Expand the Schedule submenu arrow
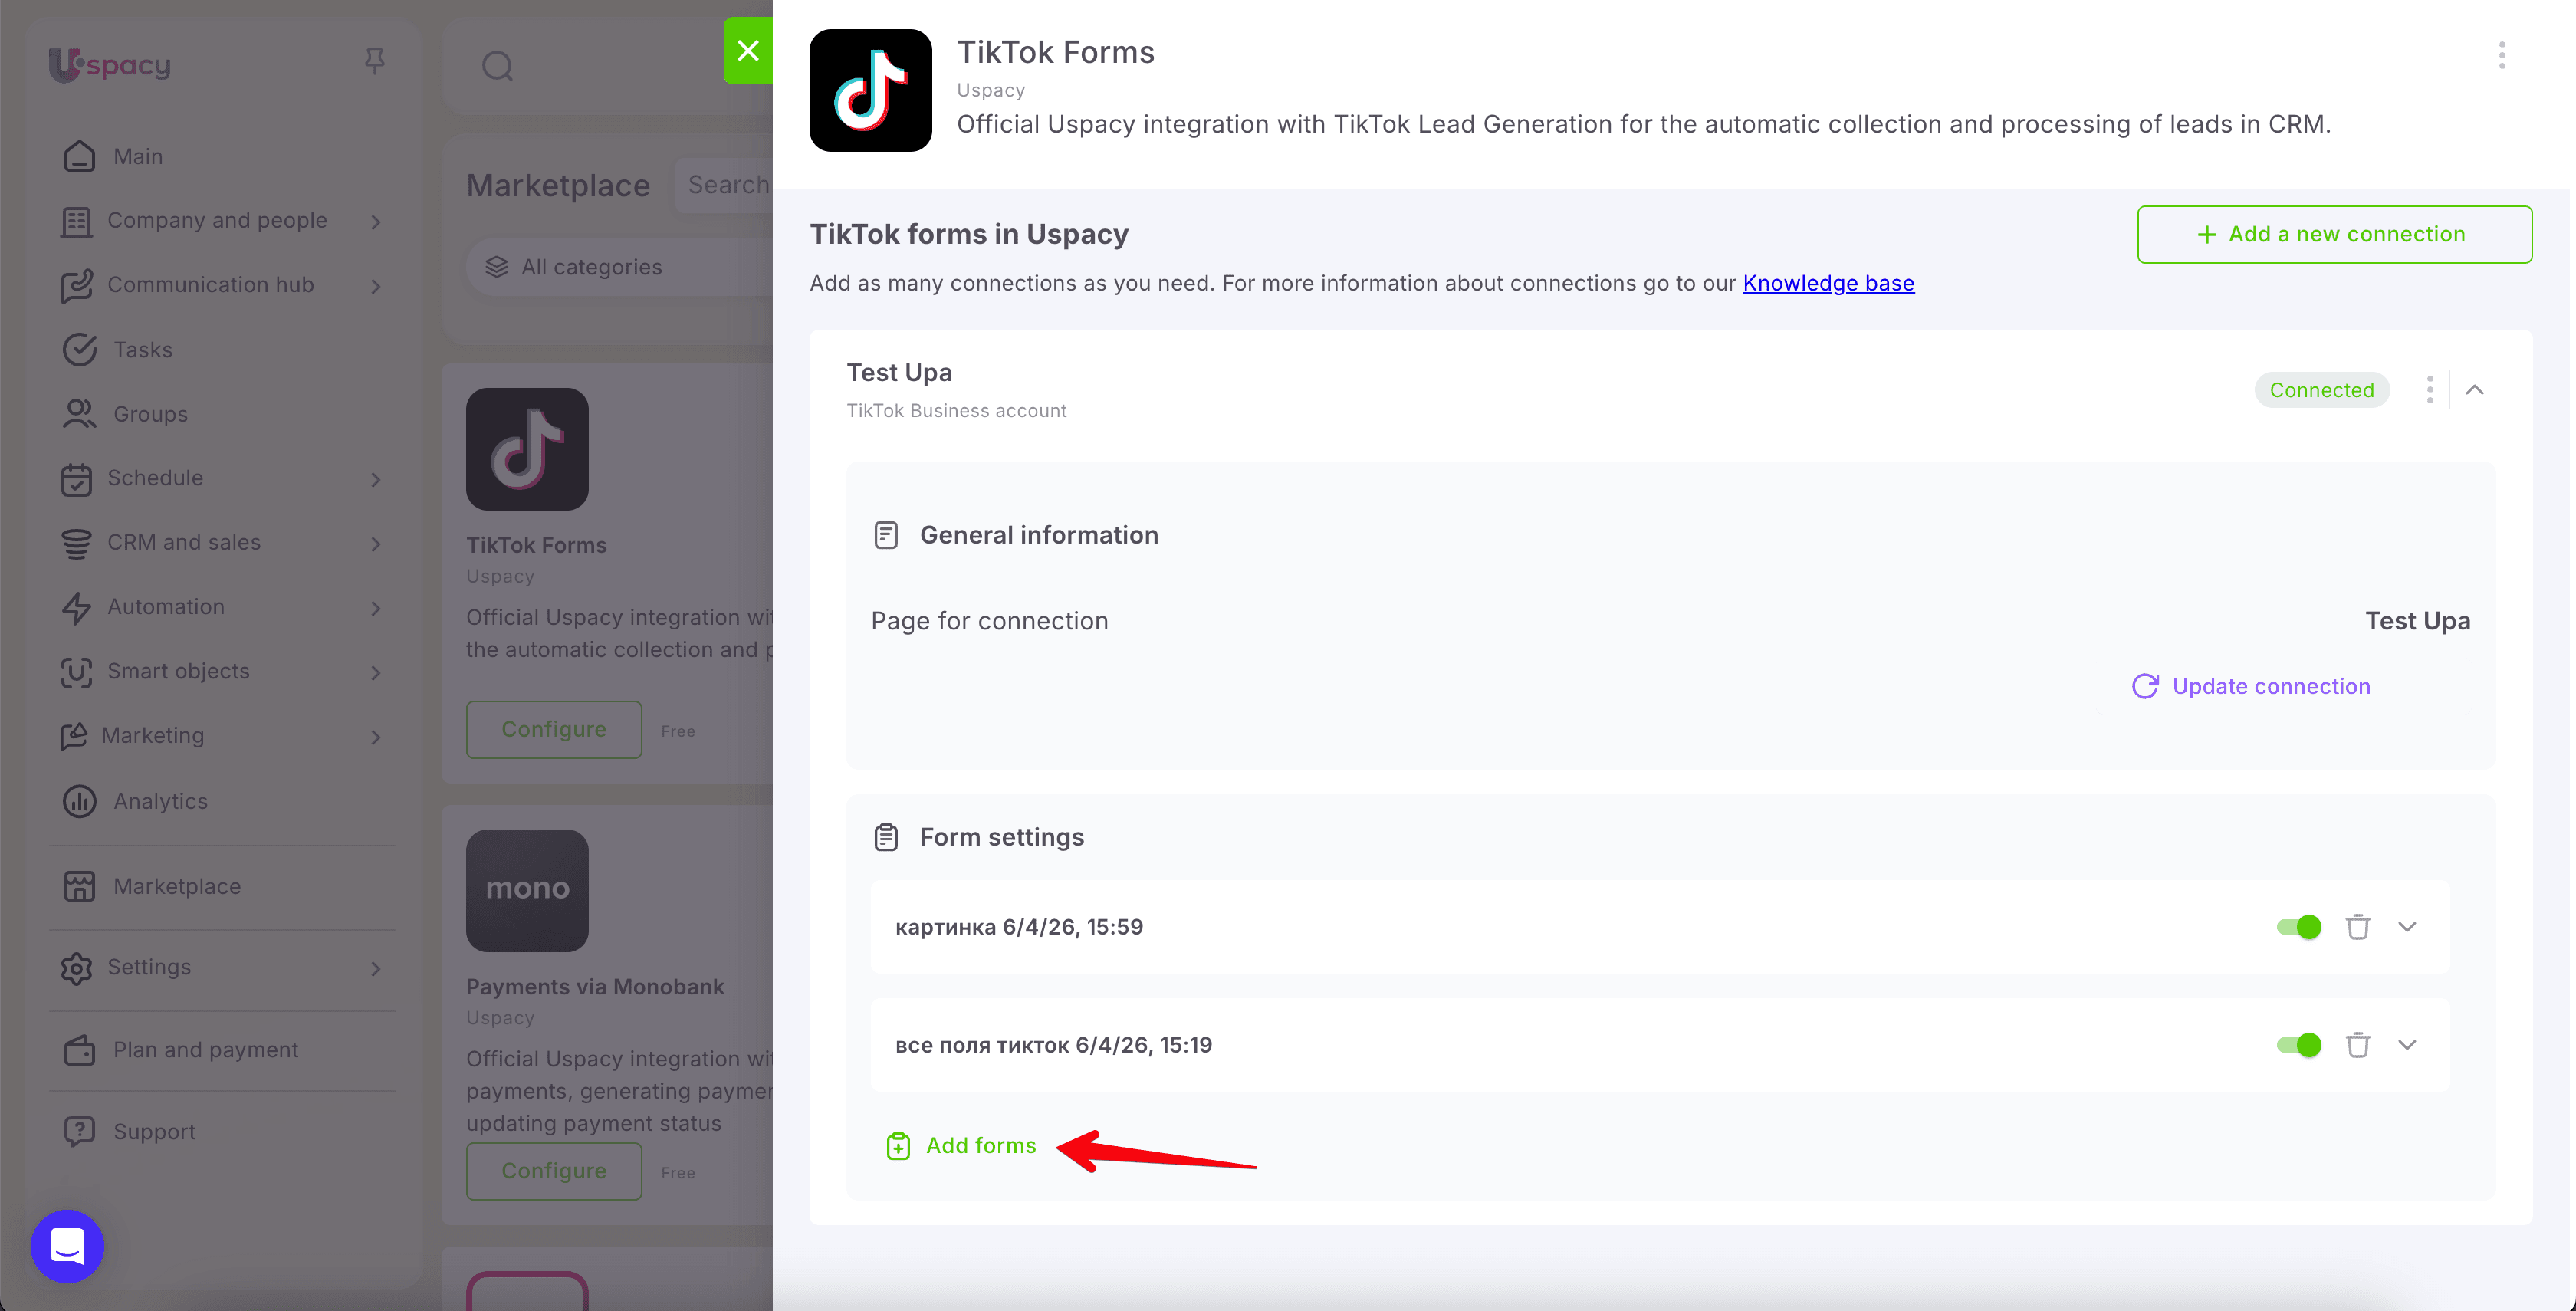This screenshot has width=2576, height=1311. click(376, 479)
